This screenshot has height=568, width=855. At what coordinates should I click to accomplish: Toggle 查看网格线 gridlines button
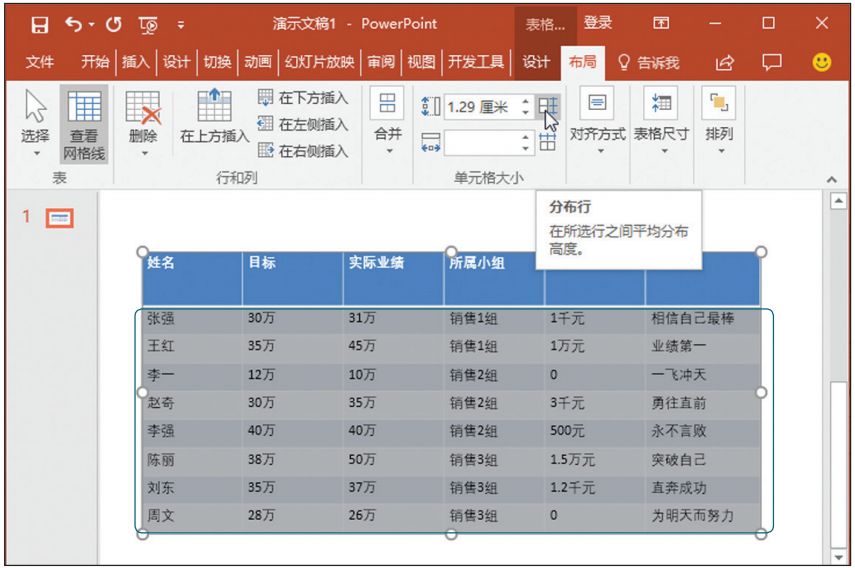(84, 124)
